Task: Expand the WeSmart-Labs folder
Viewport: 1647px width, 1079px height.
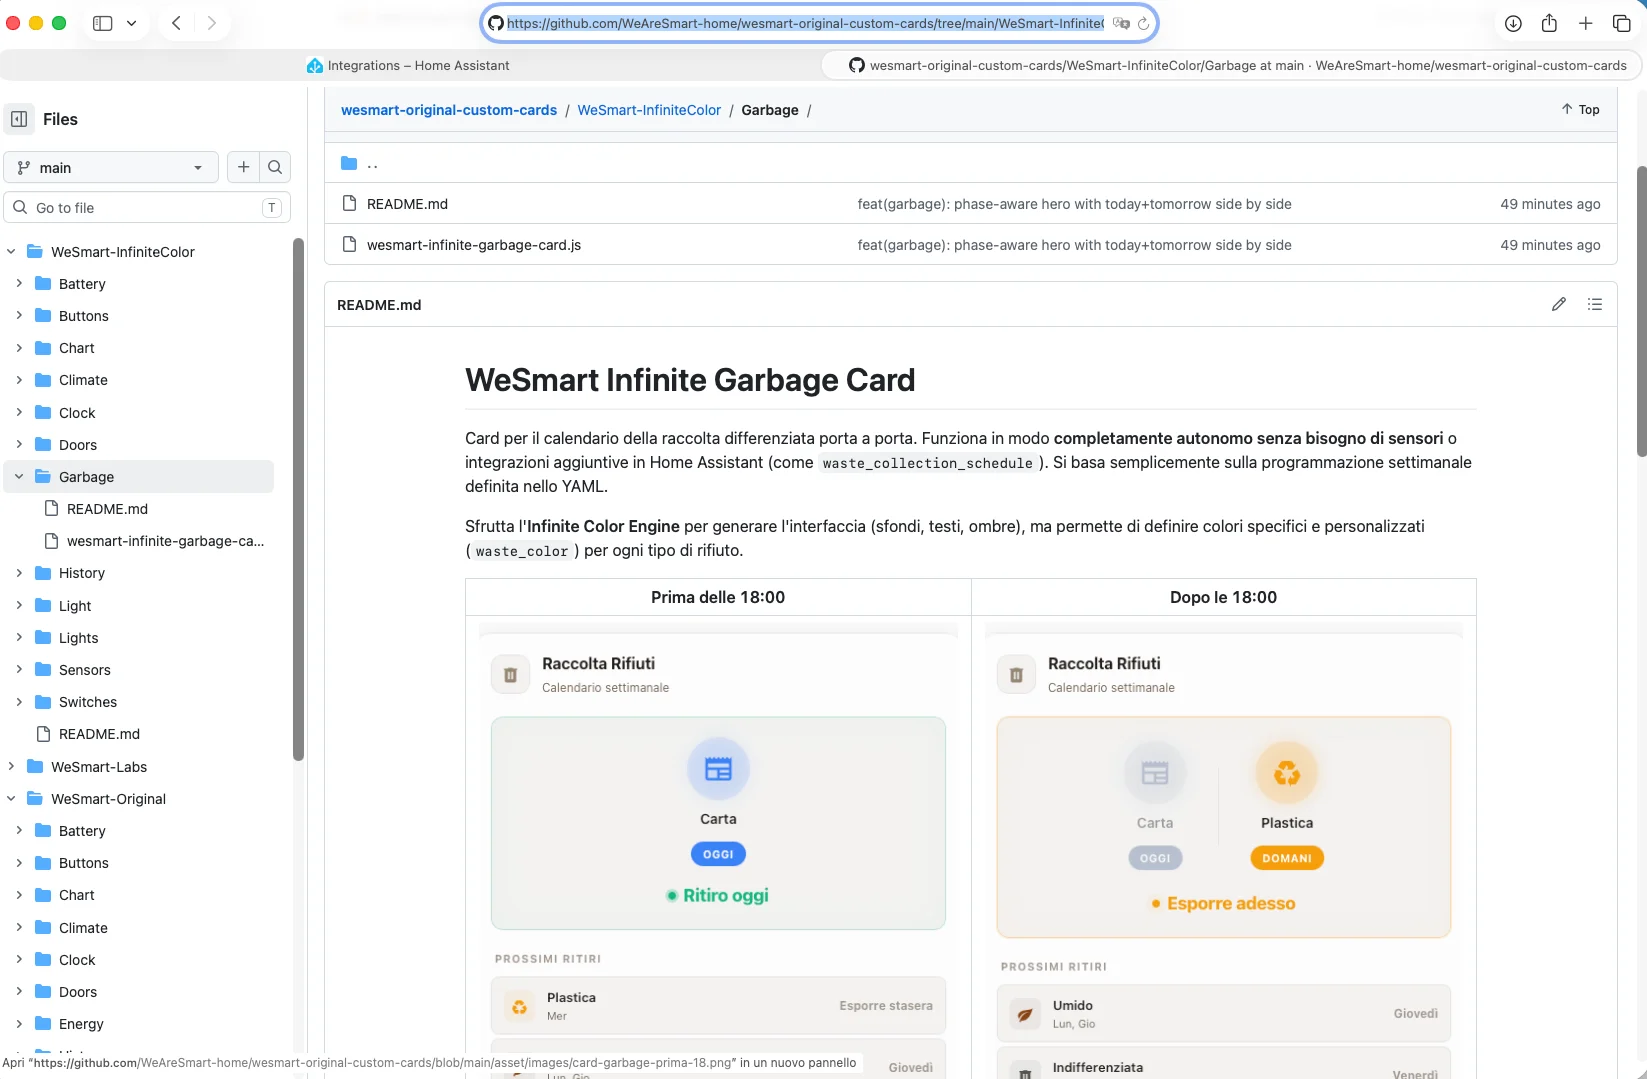Action: coord(11,767)
